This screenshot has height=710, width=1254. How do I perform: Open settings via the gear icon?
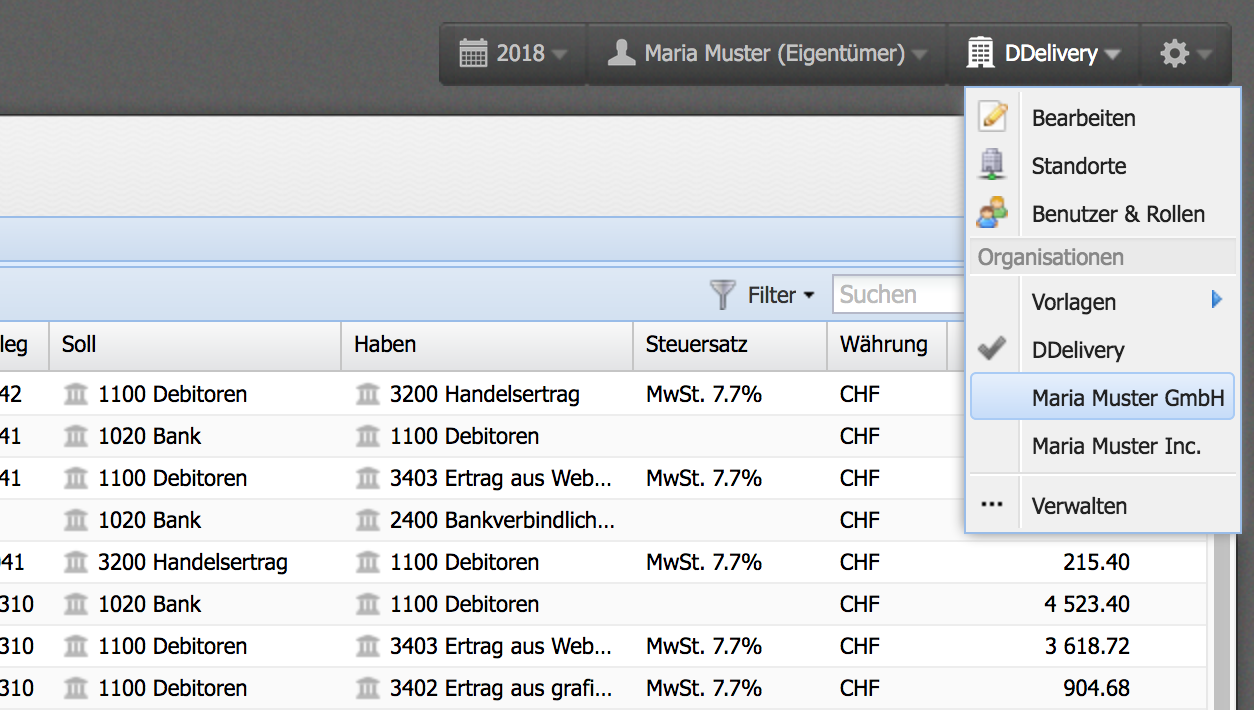[x=1176, y=53]
